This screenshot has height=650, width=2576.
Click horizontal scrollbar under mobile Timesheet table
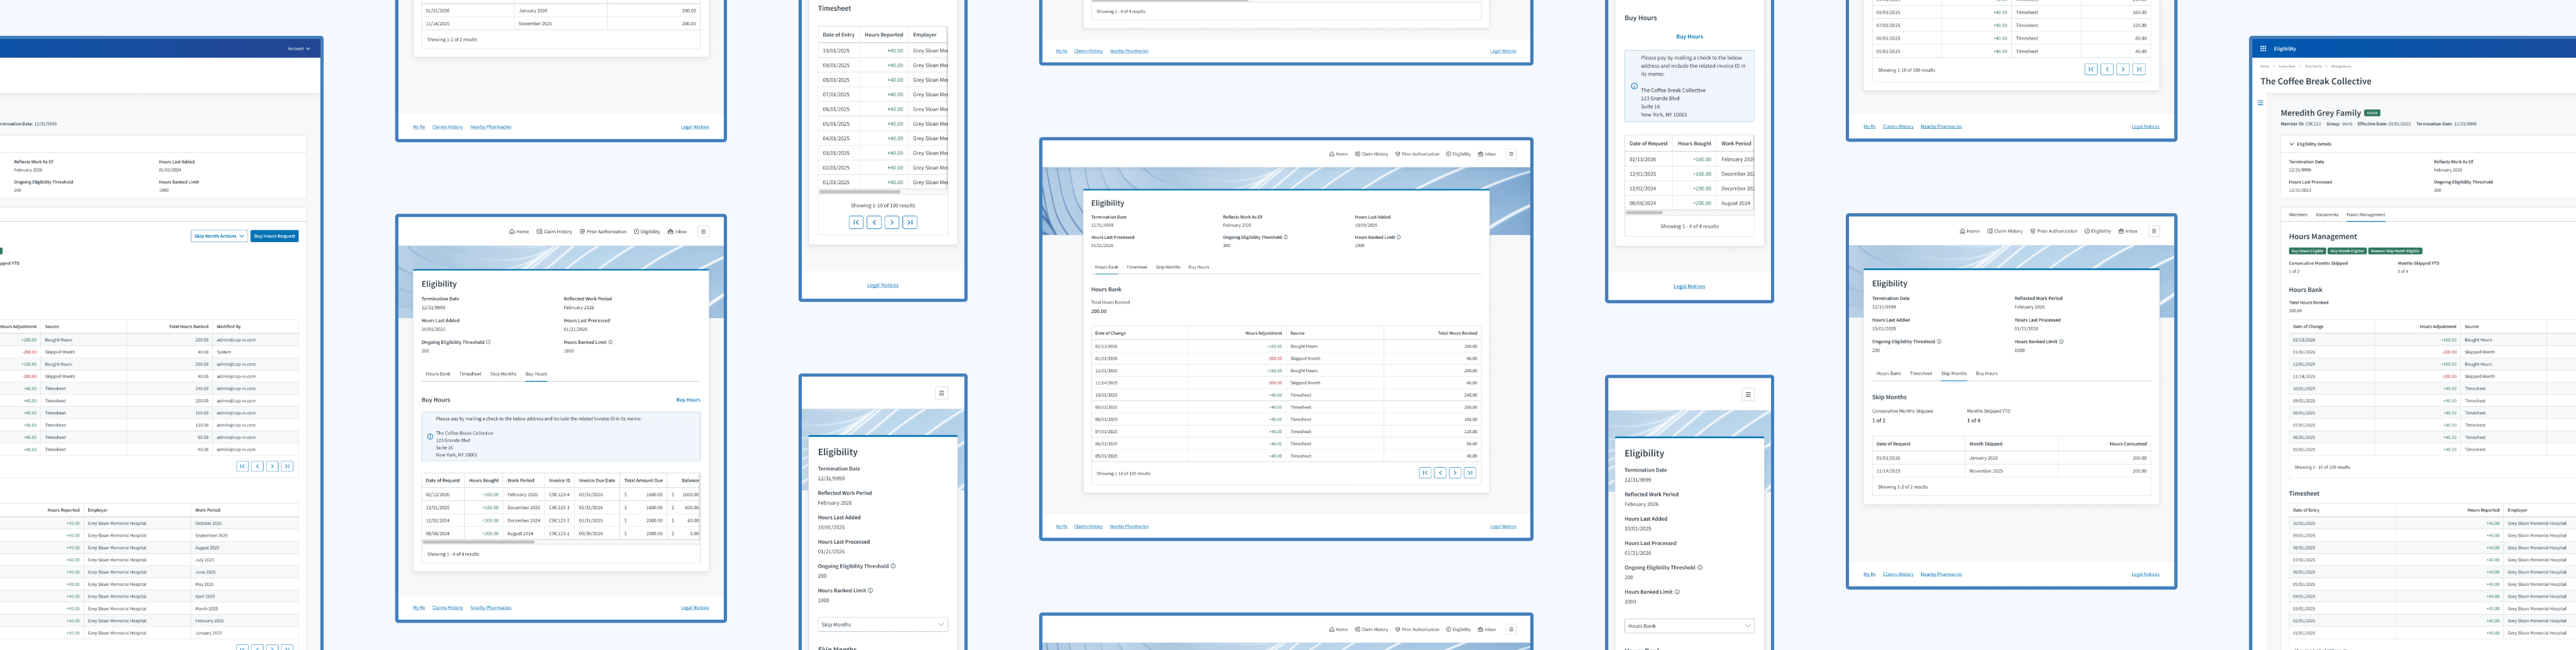tap(860, 192)
